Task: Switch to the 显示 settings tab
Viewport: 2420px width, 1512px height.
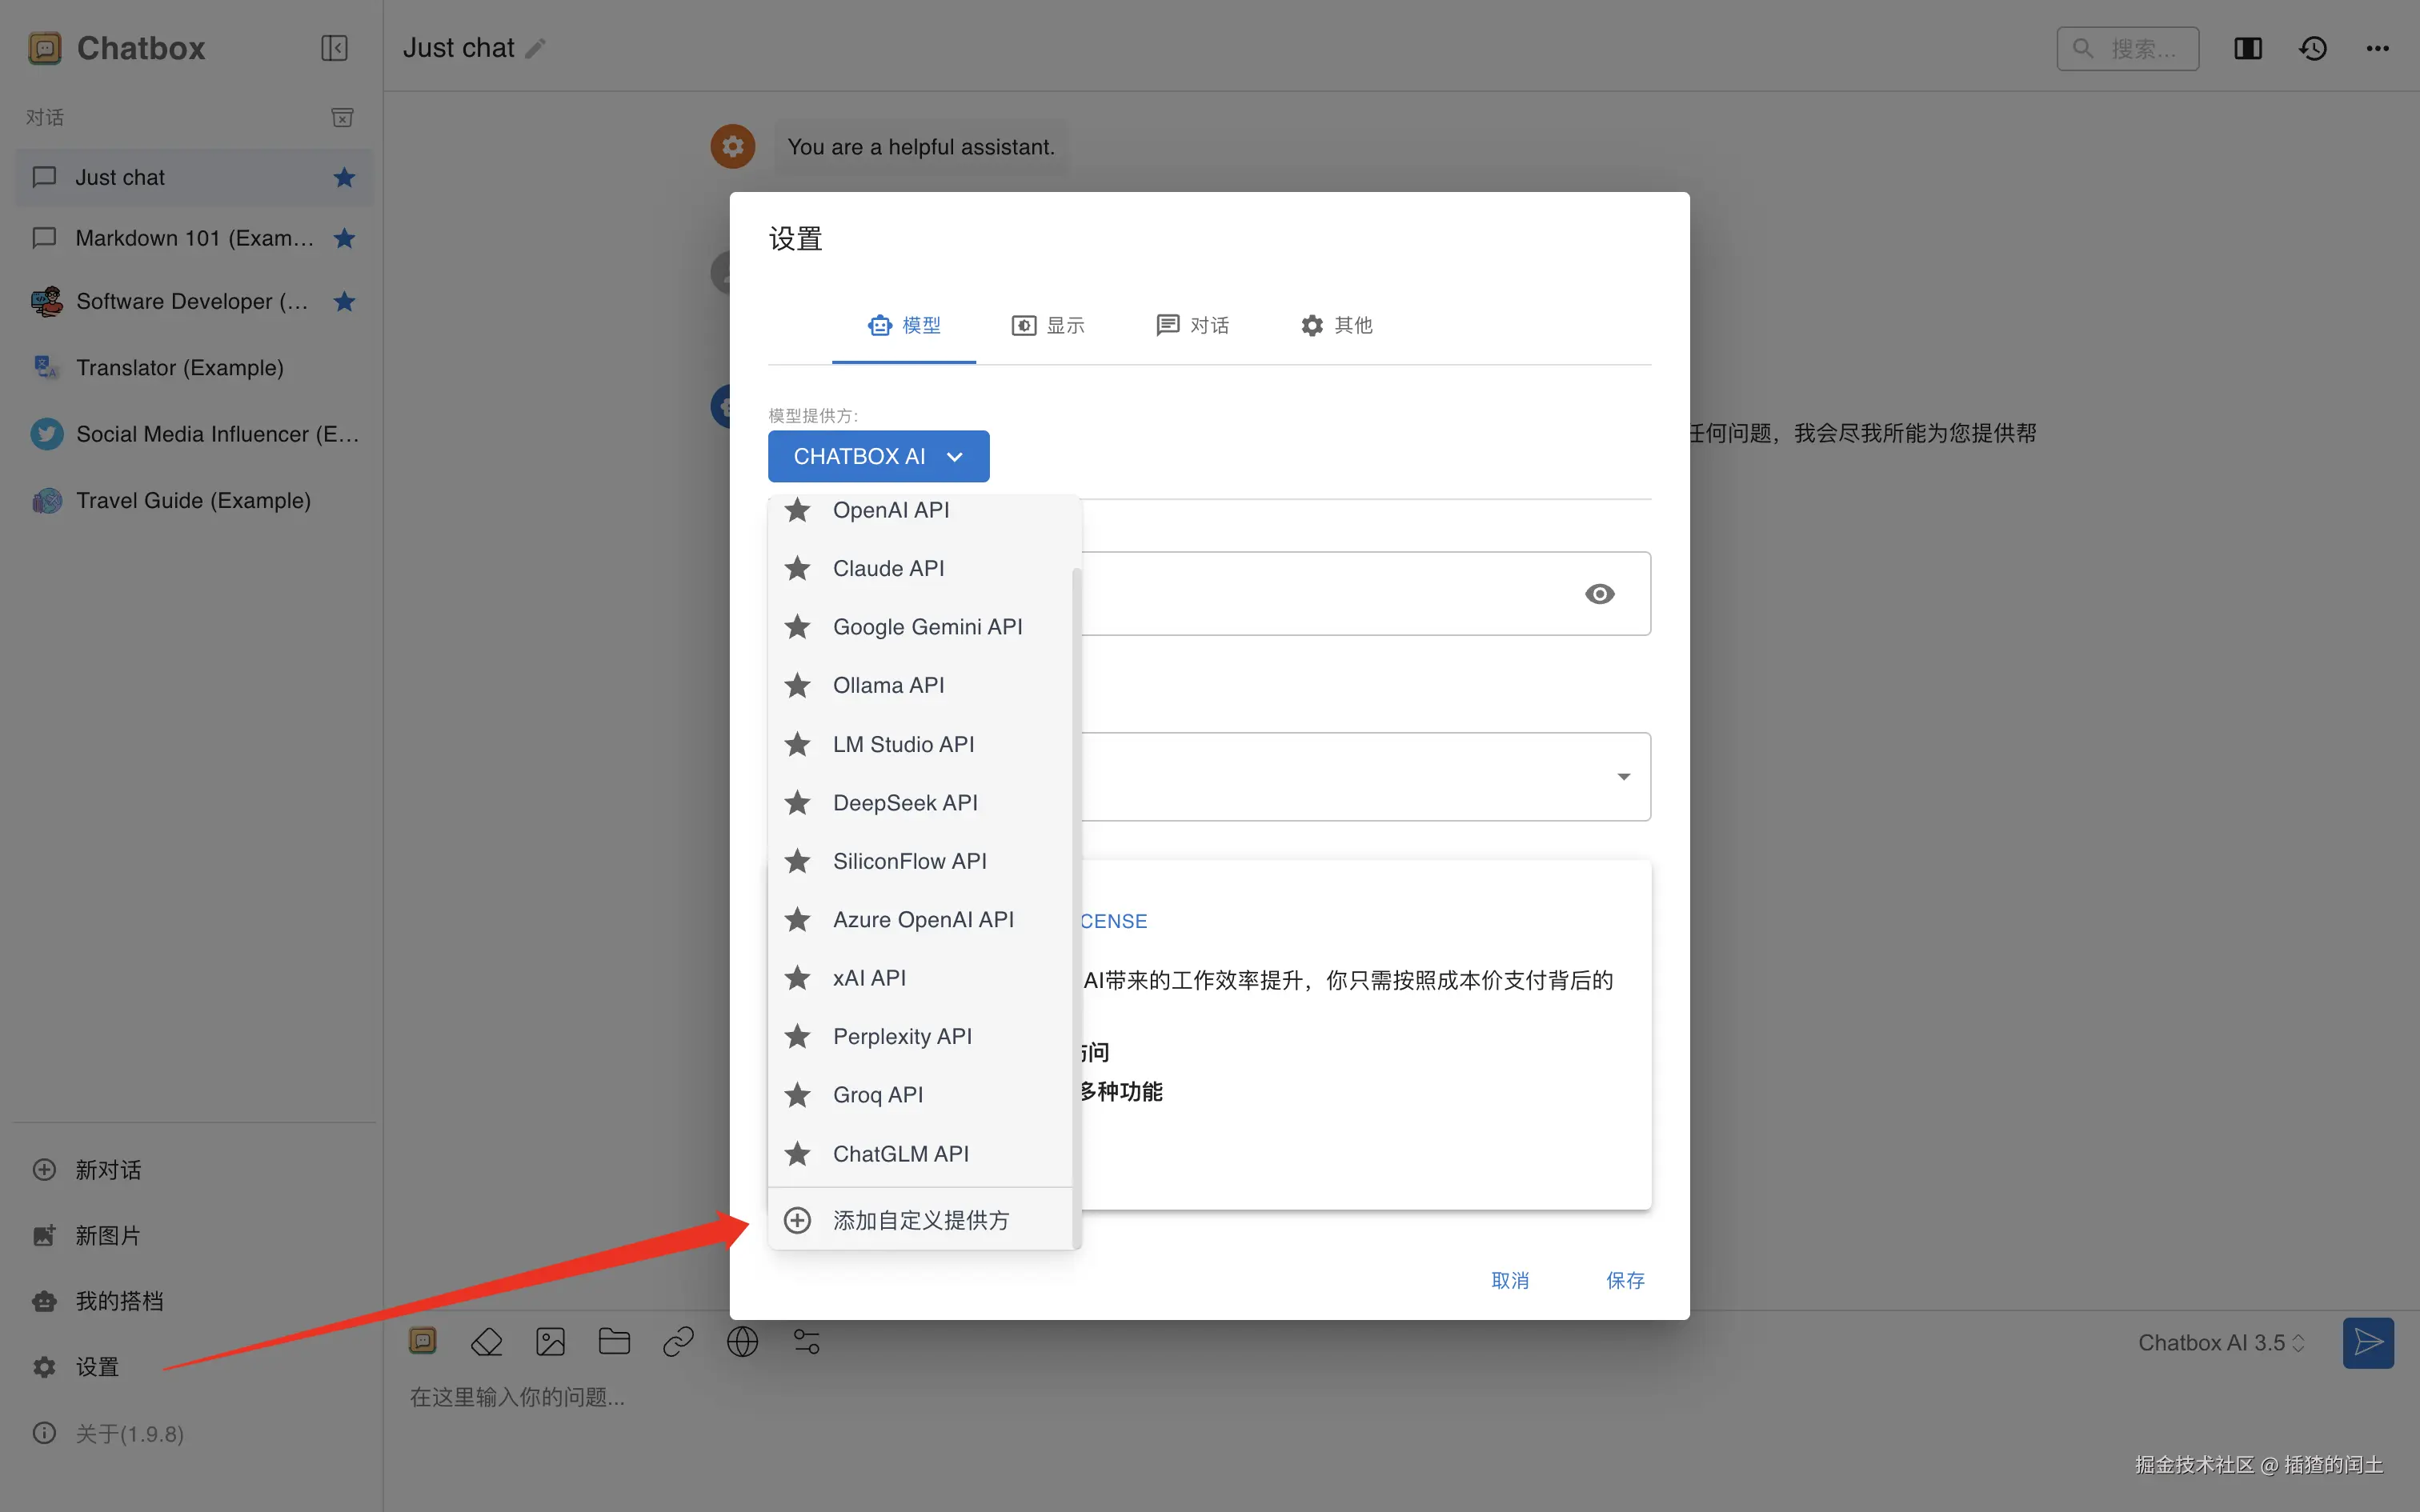Action: 1047,325
